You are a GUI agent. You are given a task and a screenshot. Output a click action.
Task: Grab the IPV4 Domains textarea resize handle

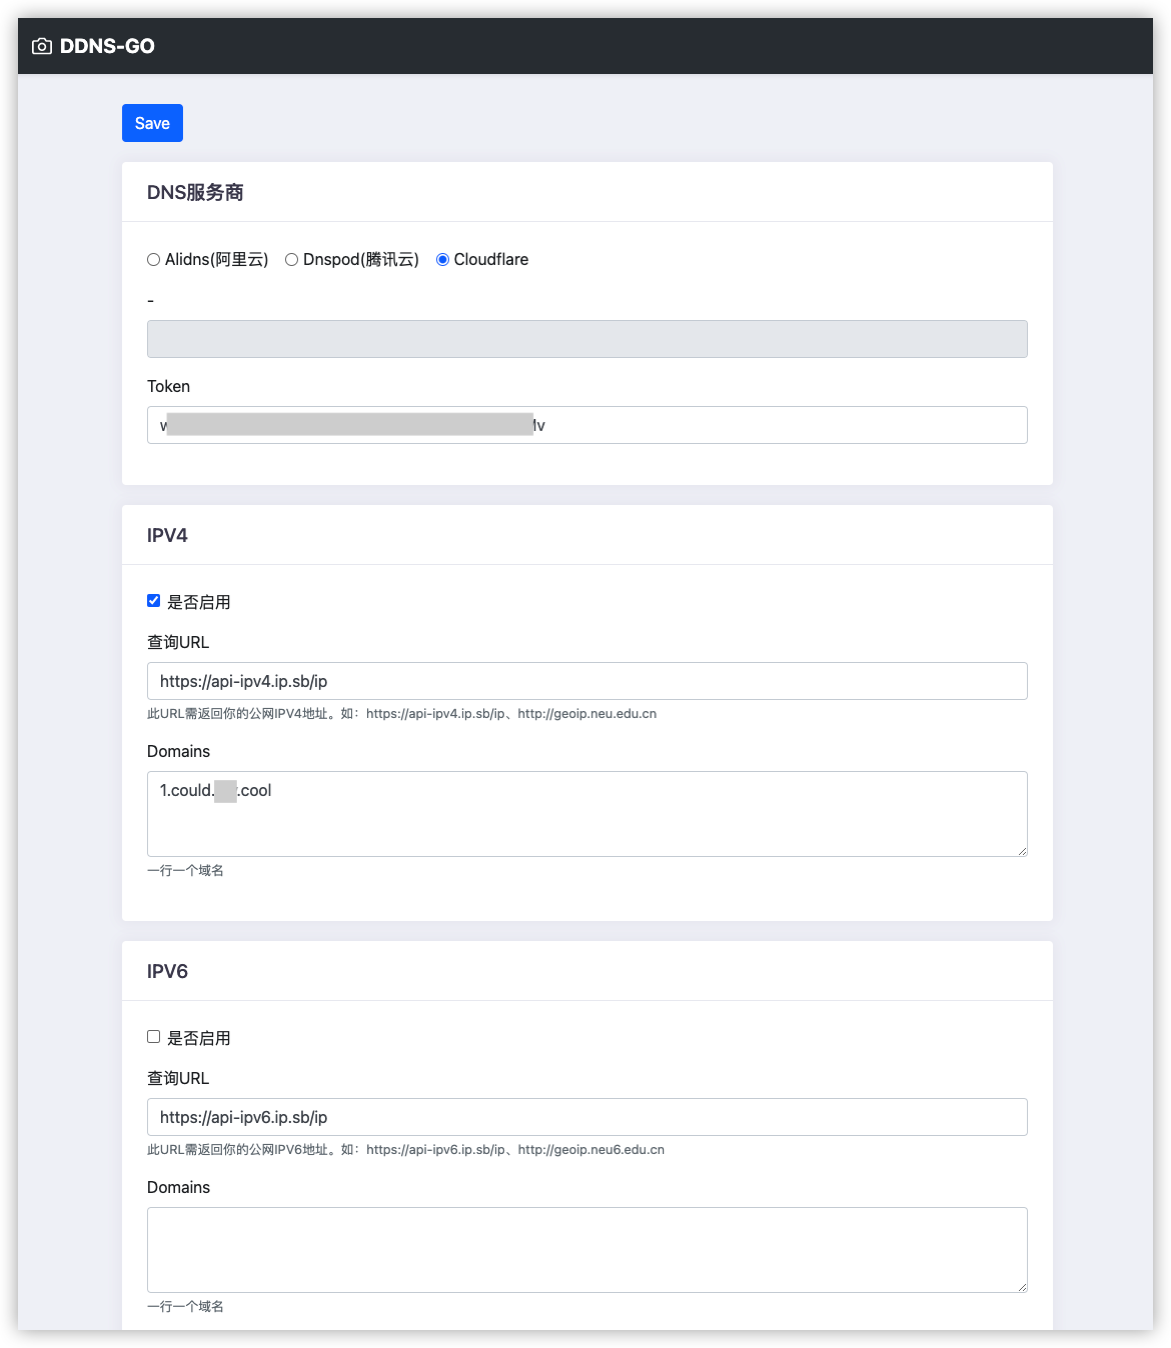point(1022,851)
